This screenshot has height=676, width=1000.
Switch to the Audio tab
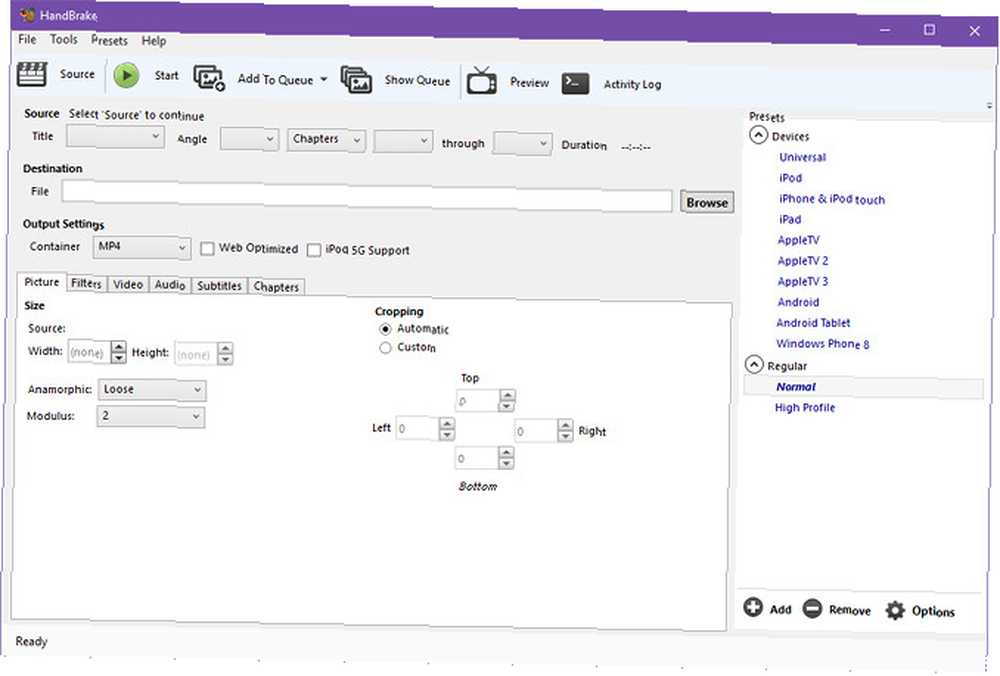pos(170,285)
